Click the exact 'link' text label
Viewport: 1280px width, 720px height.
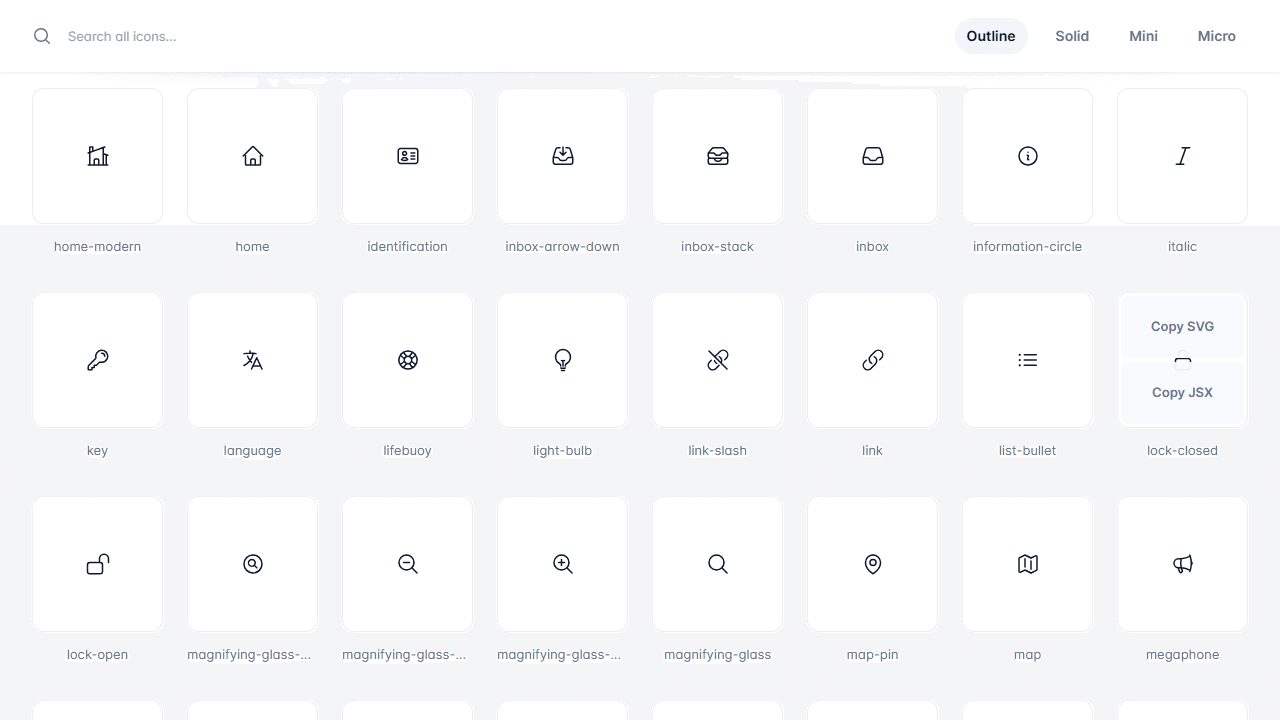coord(872,451)
